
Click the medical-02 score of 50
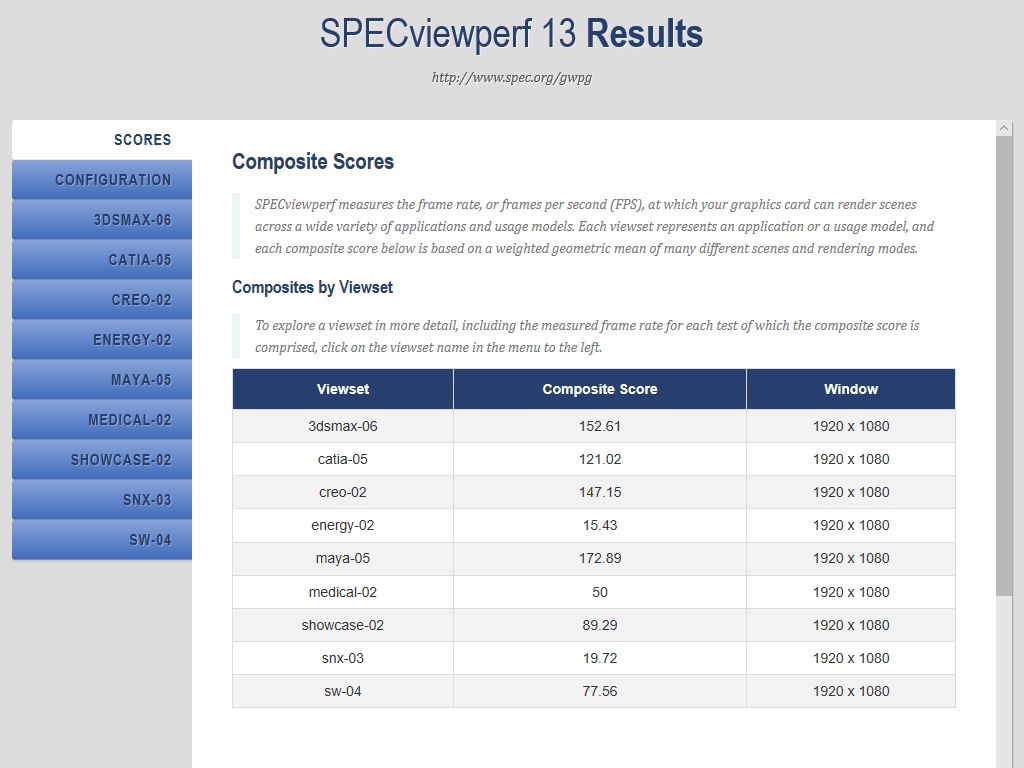click(600, 592)
